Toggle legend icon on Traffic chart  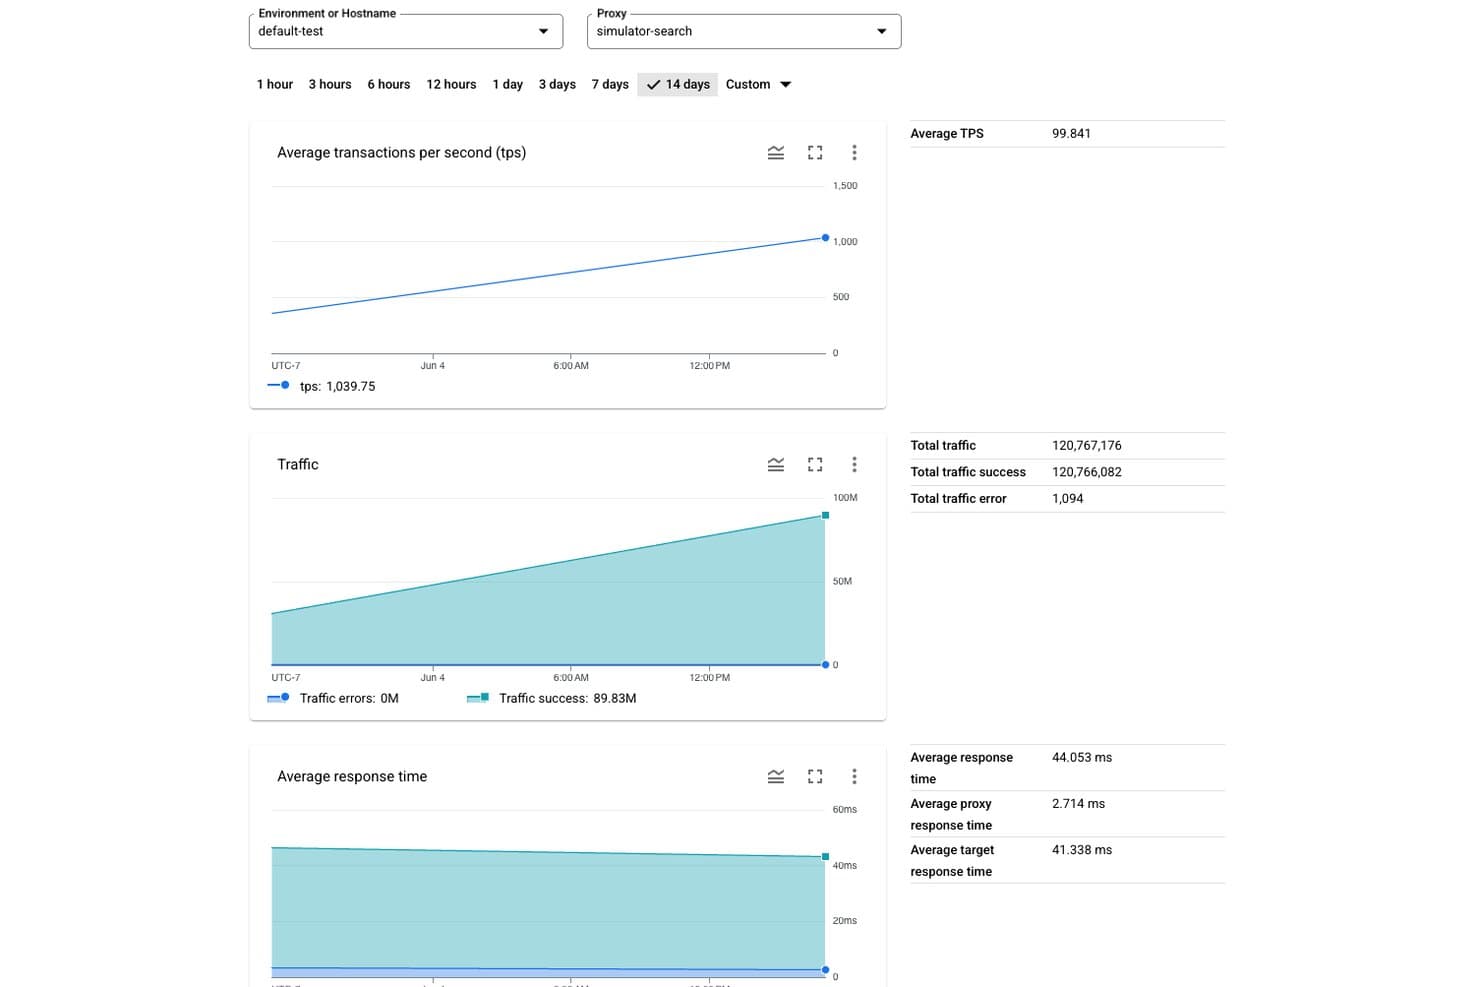(x=776, y=465)
